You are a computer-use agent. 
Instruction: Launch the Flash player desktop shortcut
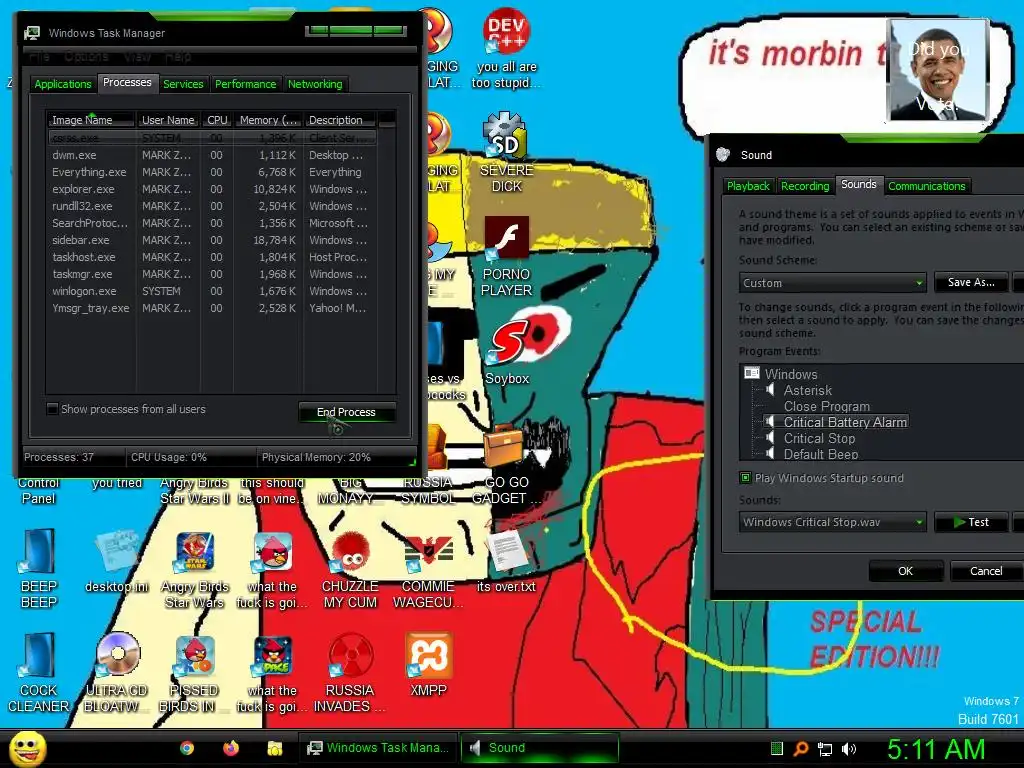pyautogui.click(x=506, y=238)
